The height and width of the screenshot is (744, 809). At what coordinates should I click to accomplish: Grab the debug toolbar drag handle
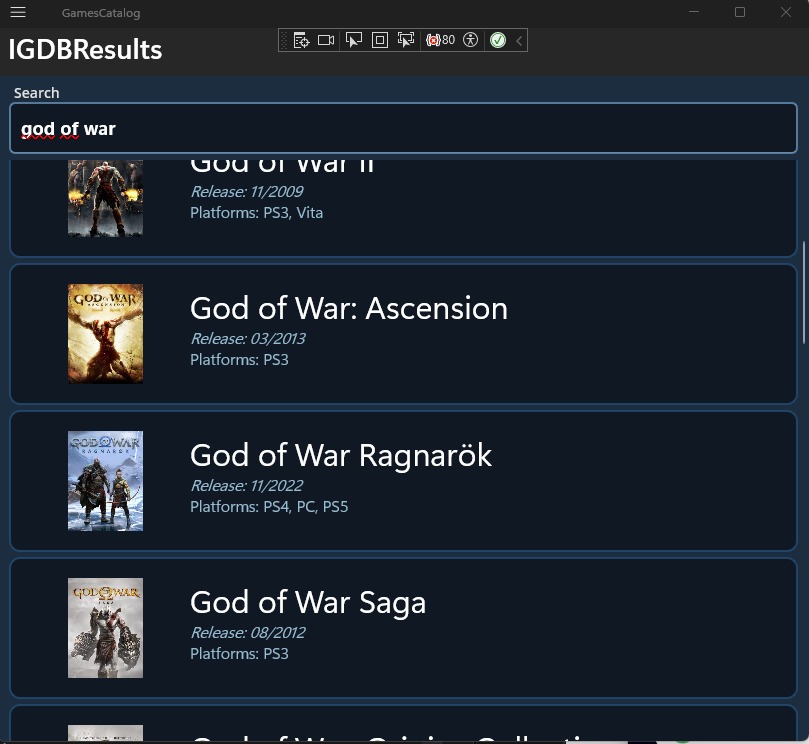(283, 40)
